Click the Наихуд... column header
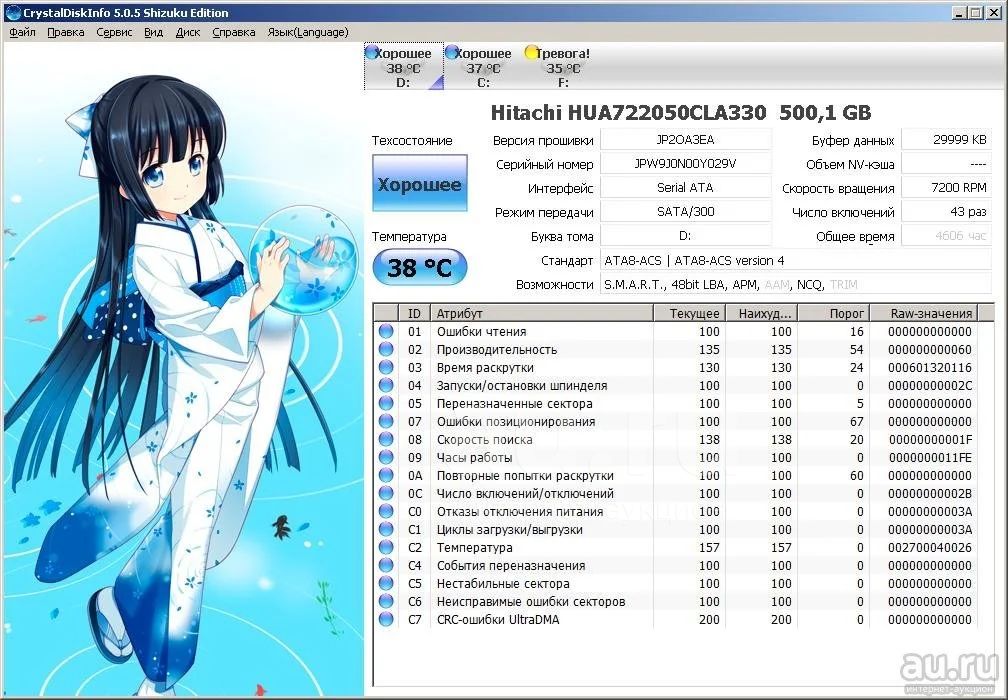 click(762, 313)
